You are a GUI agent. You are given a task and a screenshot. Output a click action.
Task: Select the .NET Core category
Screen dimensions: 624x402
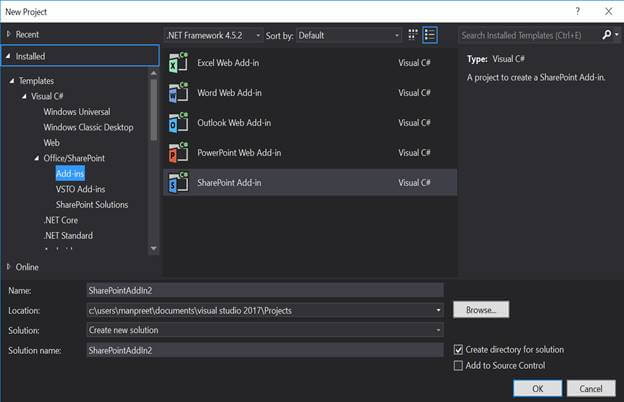tap(61, 220)
